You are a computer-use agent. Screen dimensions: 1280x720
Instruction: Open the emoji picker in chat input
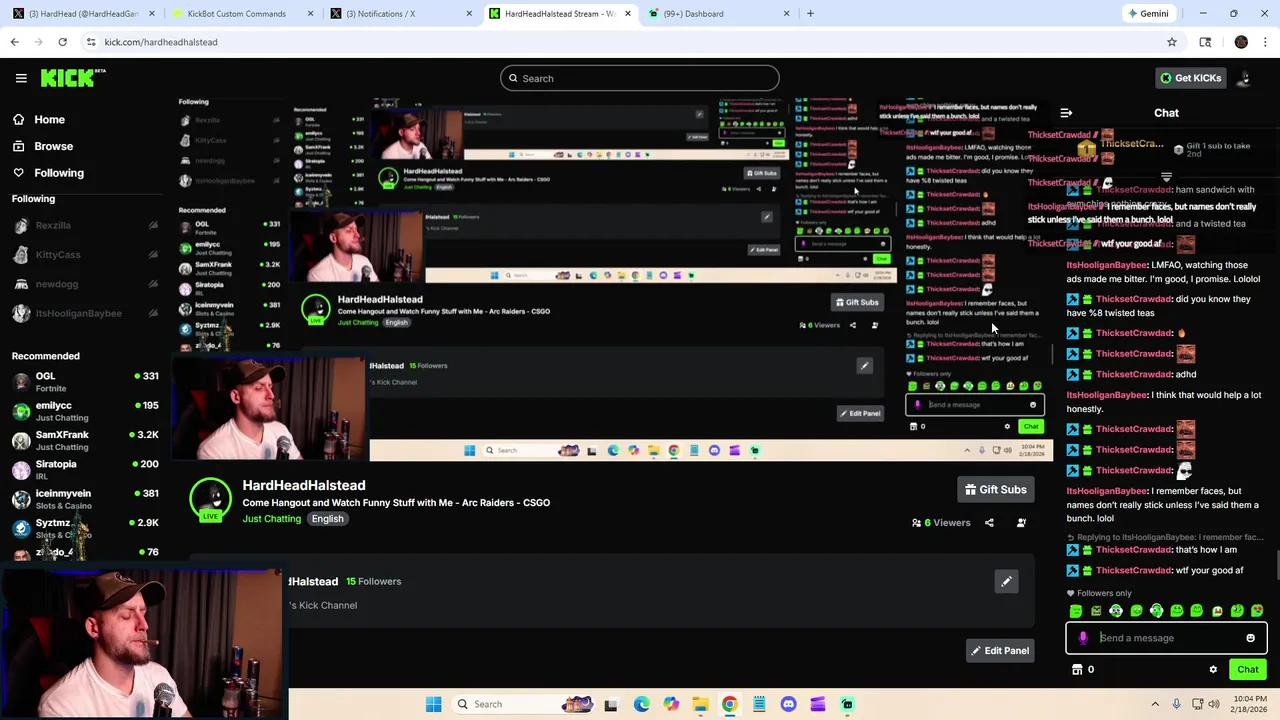[x=1250, y=638]
